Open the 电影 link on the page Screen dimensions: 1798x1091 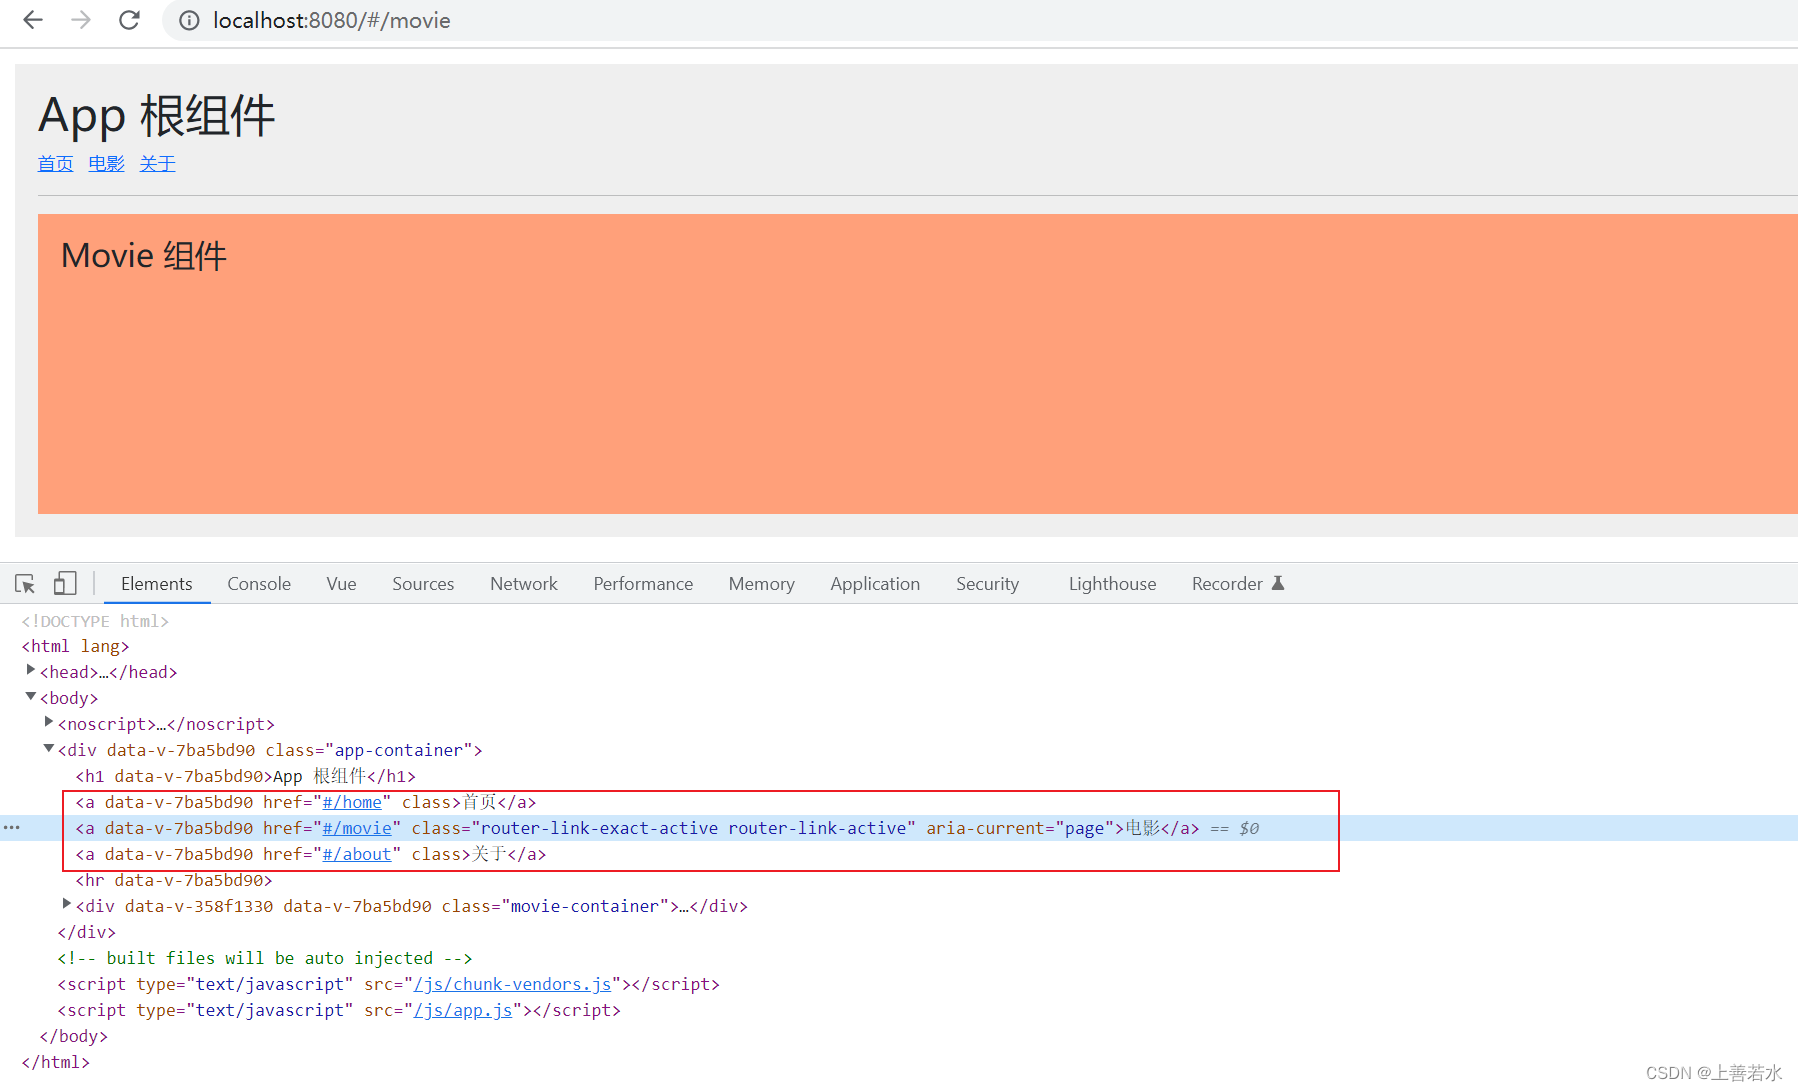[x=106, y=164]
